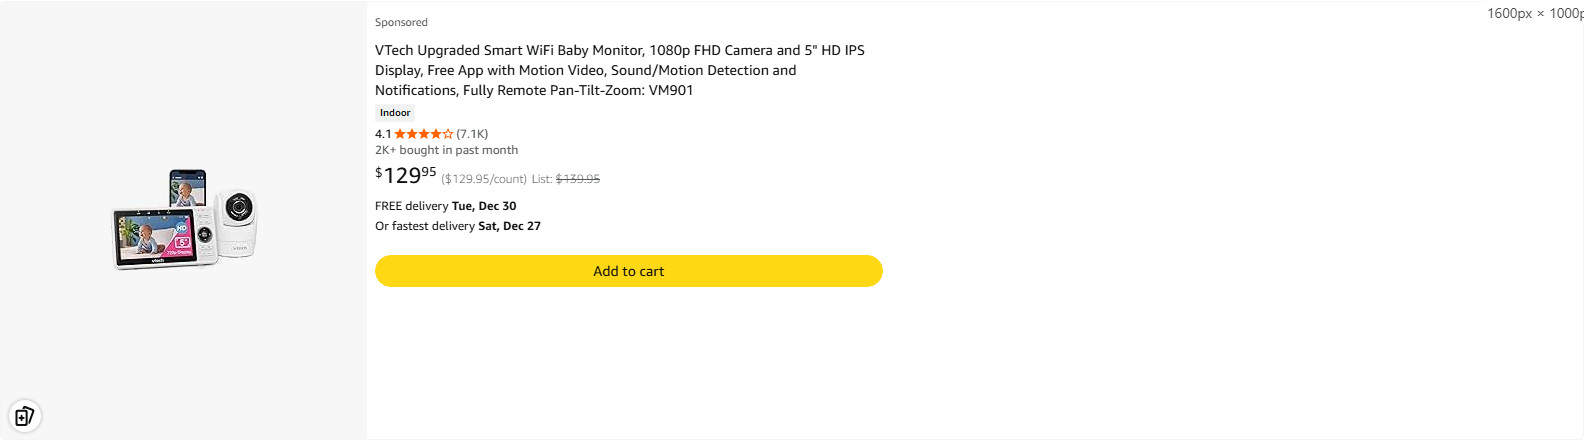This screenshot has width=1584, height=440.
Task: Click the stacked cards plus icon
Action: 24,416
